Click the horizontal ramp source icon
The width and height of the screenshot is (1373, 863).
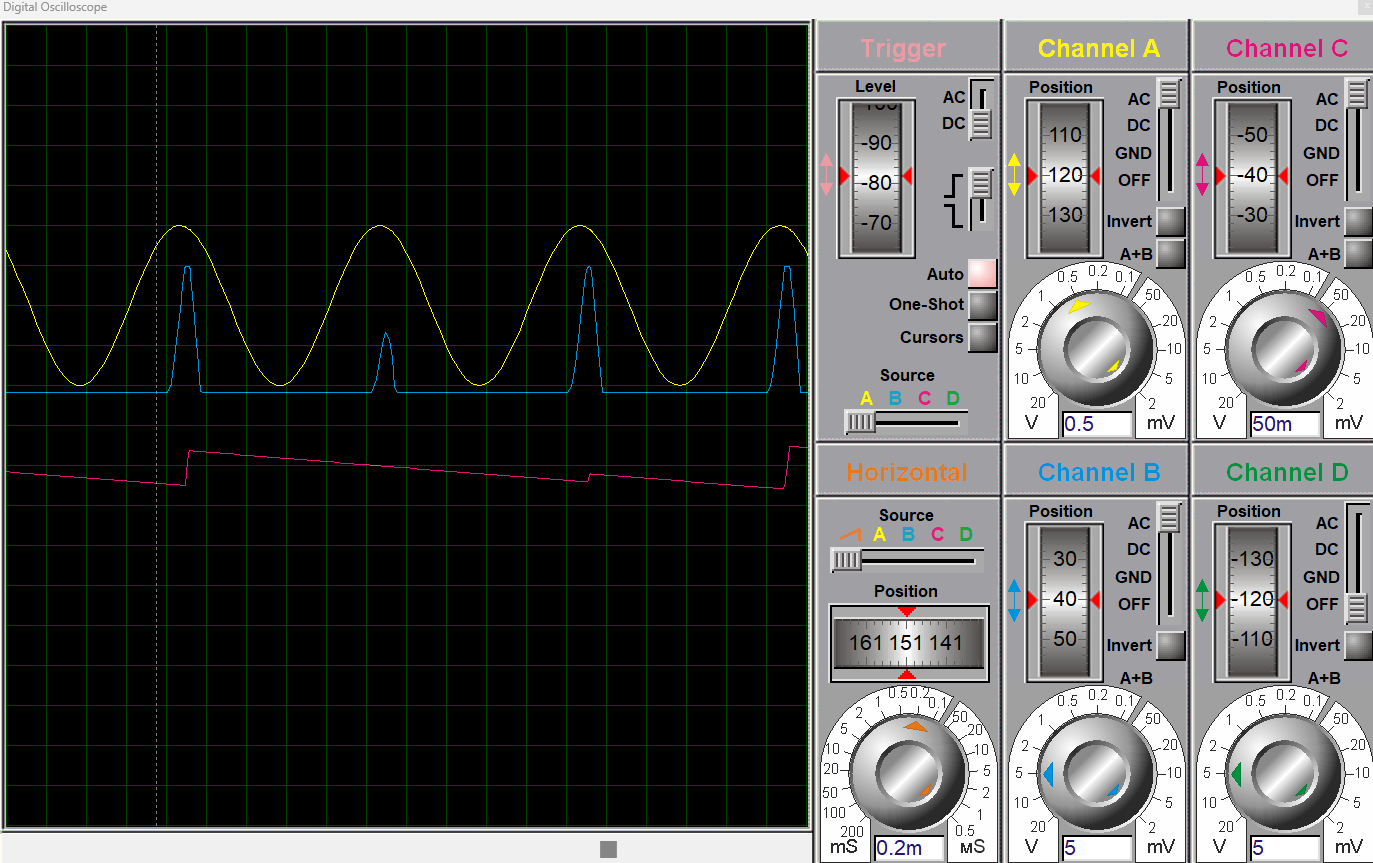pos(850,535)
